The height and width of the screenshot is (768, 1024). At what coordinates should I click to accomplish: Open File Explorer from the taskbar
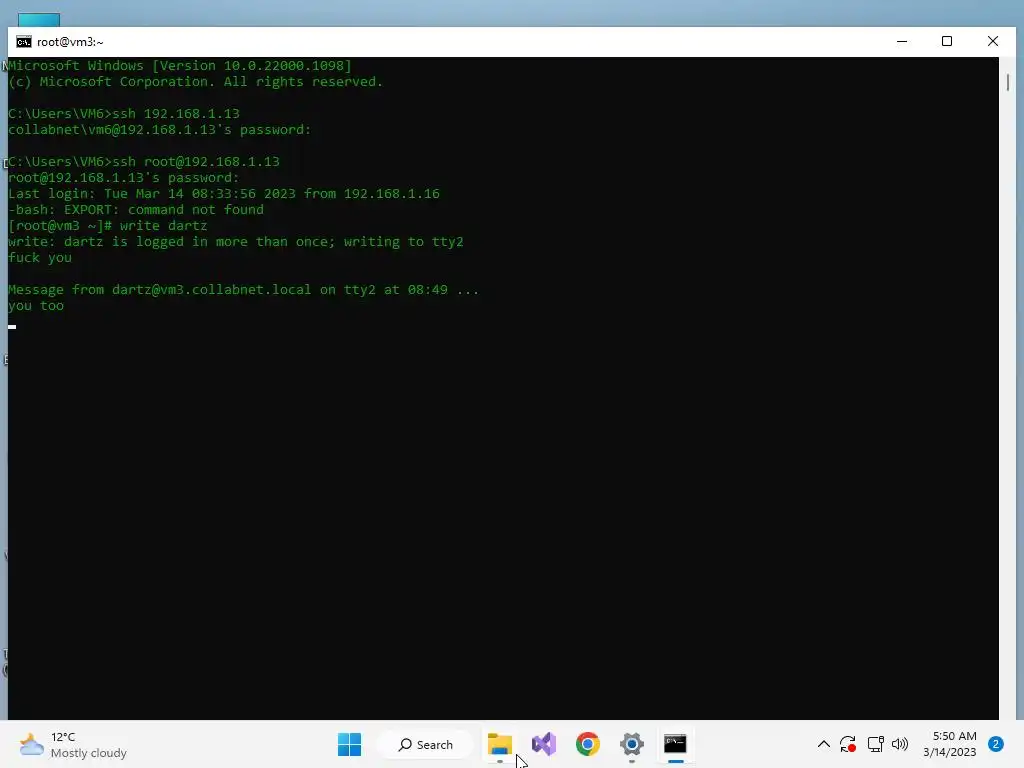click(x=500, y=744)
